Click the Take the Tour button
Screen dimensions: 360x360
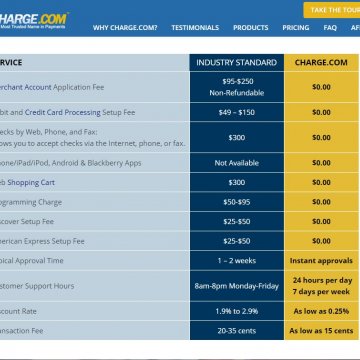point(332,10)
